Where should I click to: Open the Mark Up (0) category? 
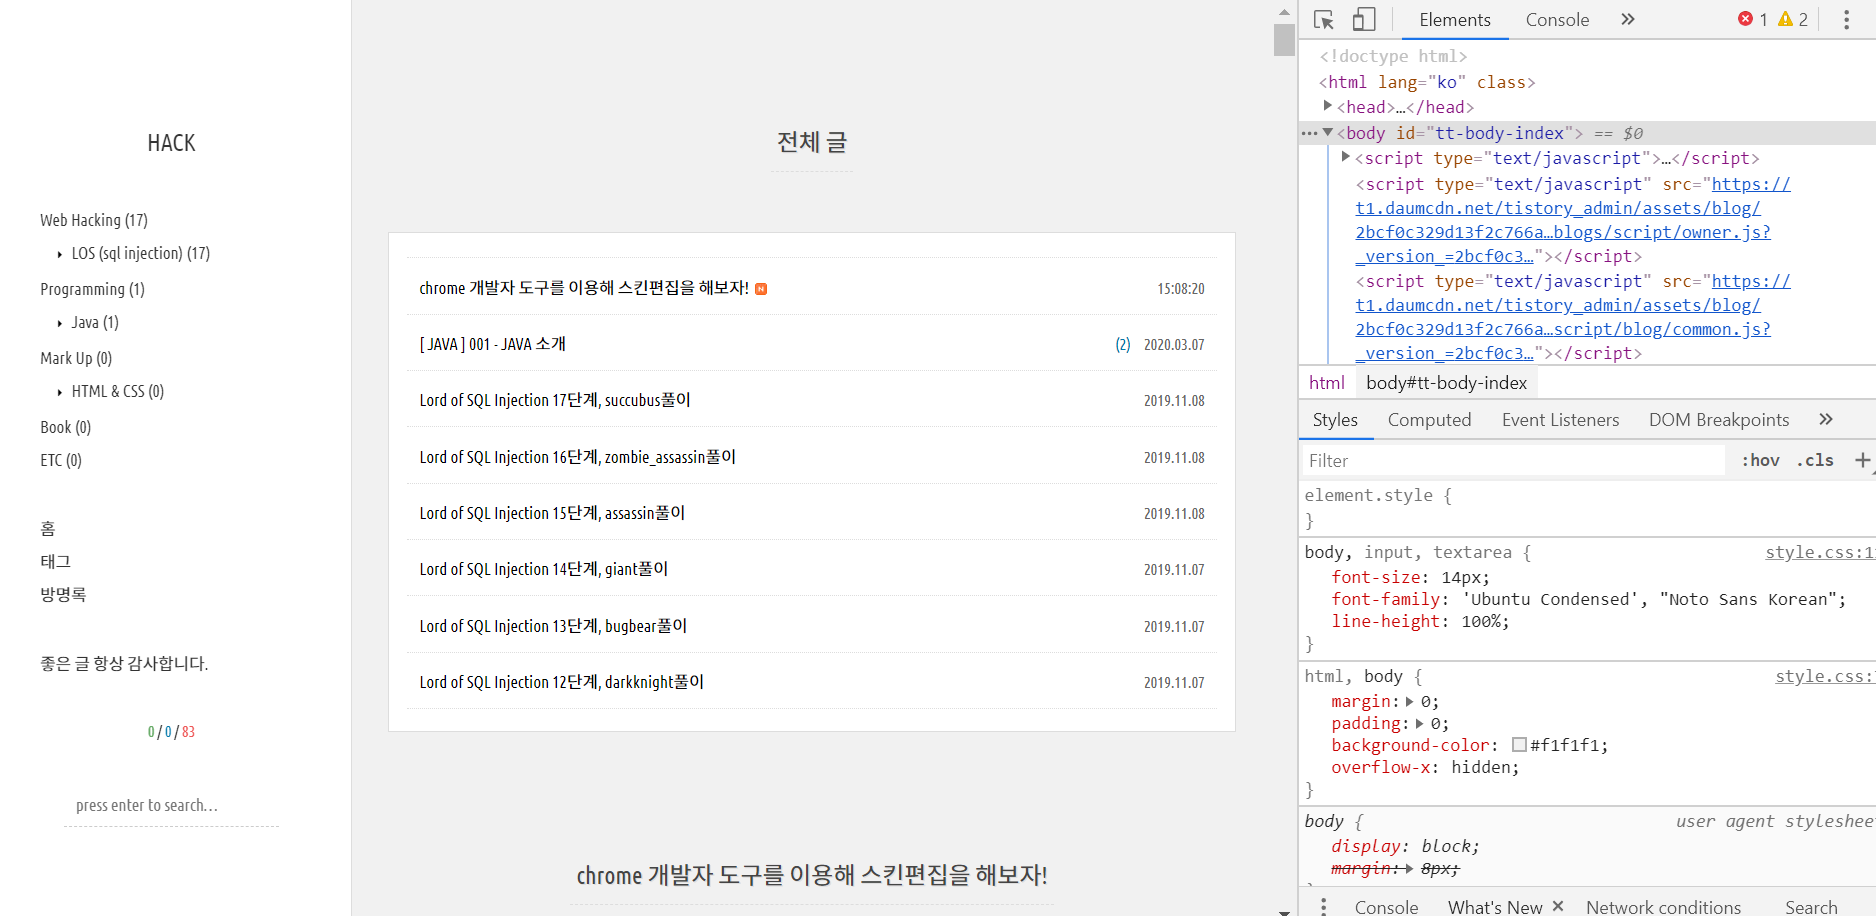(x=76, y=358)
